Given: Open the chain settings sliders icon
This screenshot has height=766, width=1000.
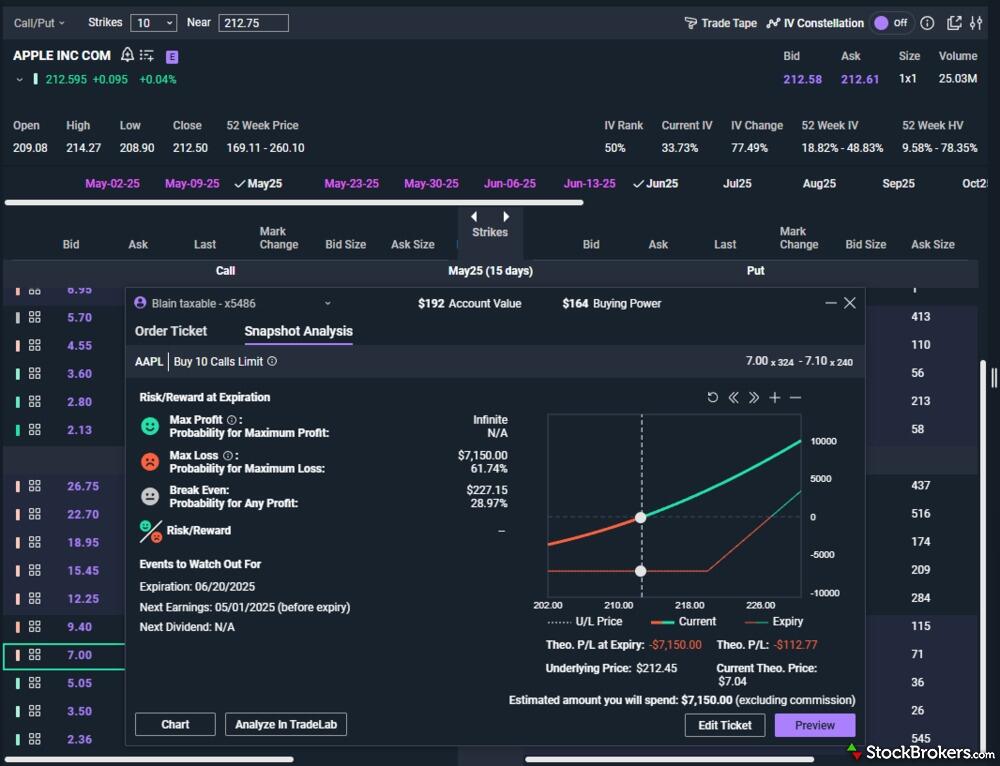Looking at the screenshot, I should (x=977, y=23).
